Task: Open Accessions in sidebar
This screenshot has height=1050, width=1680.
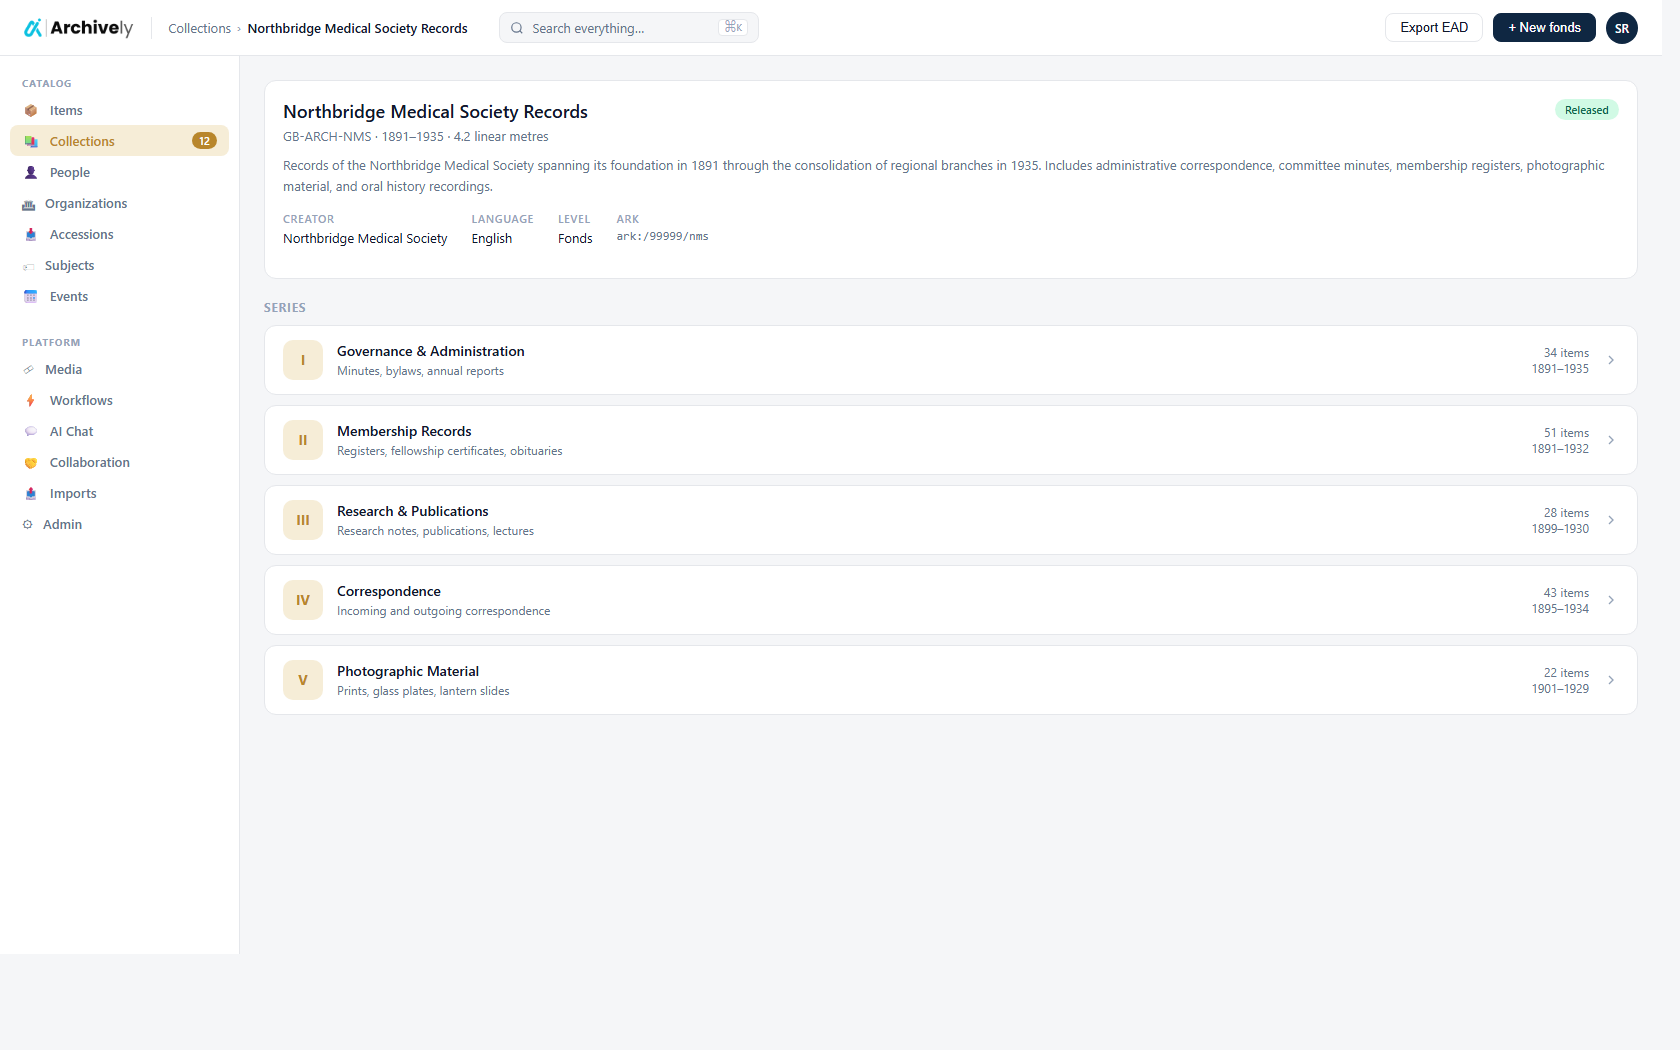Action: coord(82,235)
